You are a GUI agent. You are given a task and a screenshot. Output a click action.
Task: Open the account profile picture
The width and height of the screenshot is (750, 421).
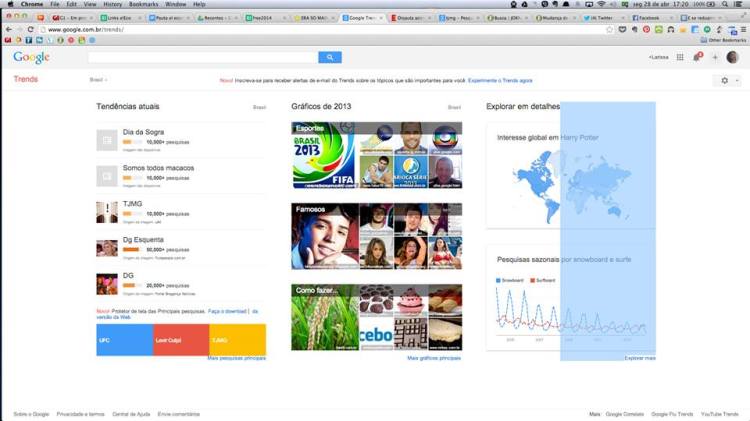732,57
